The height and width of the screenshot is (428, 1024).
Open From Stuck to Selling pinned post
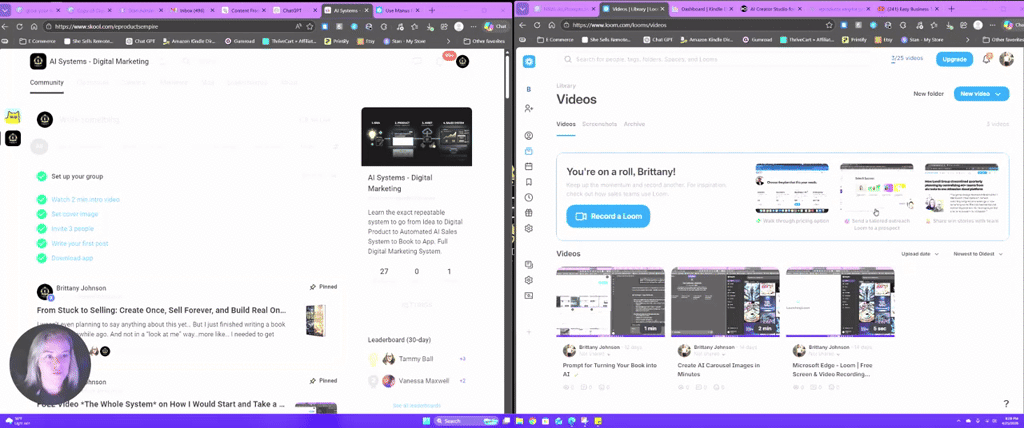coord(161,310)
